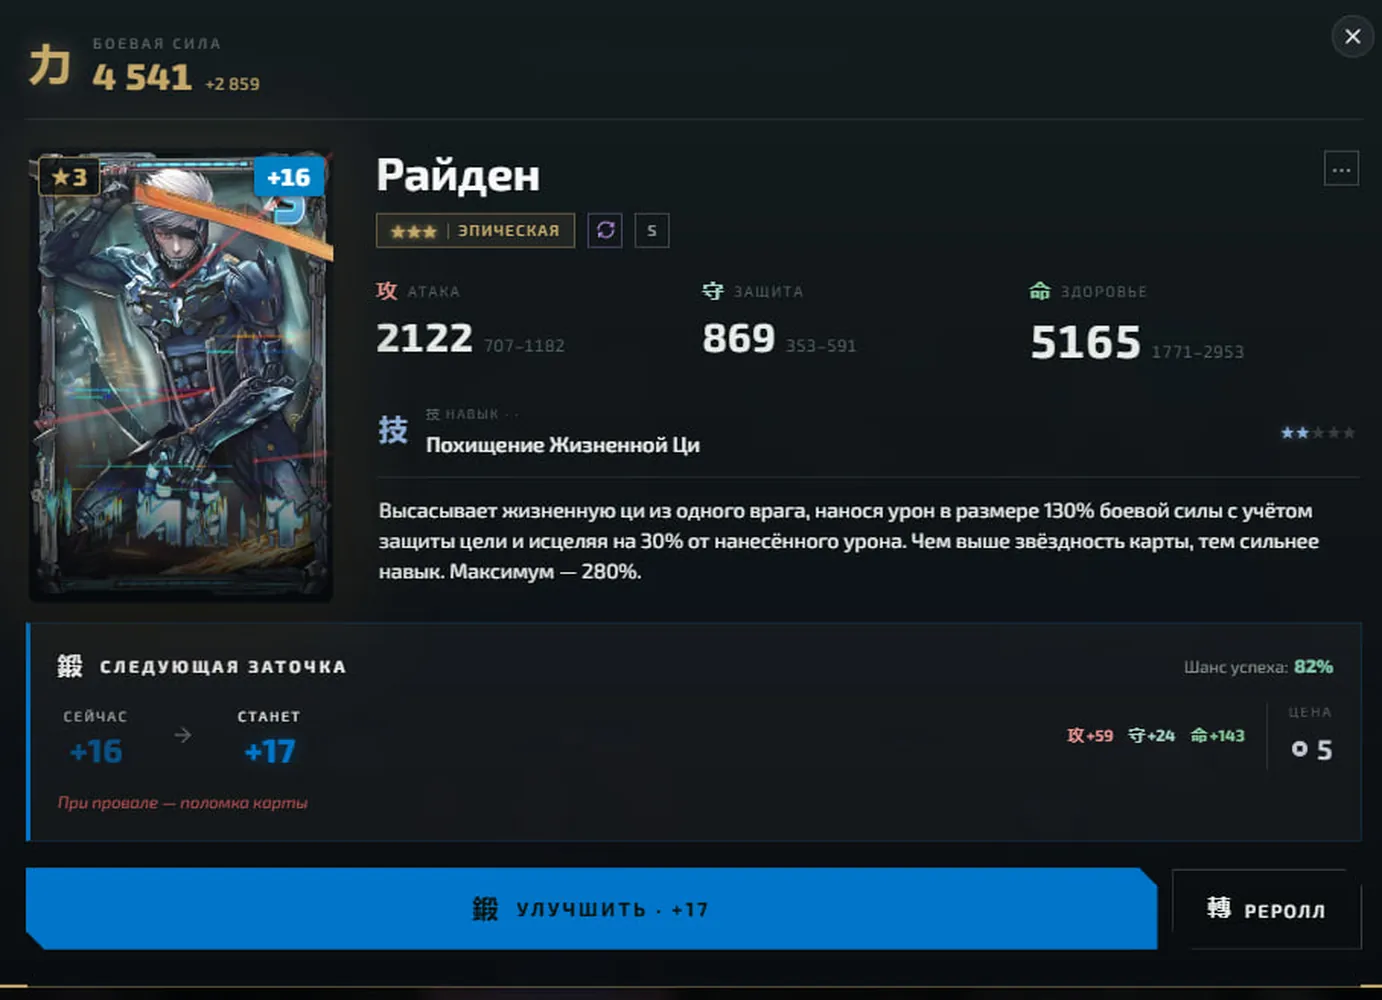
Task: Click the skill name Похищение Жизненной Ци
Action: tap(563, 445)
